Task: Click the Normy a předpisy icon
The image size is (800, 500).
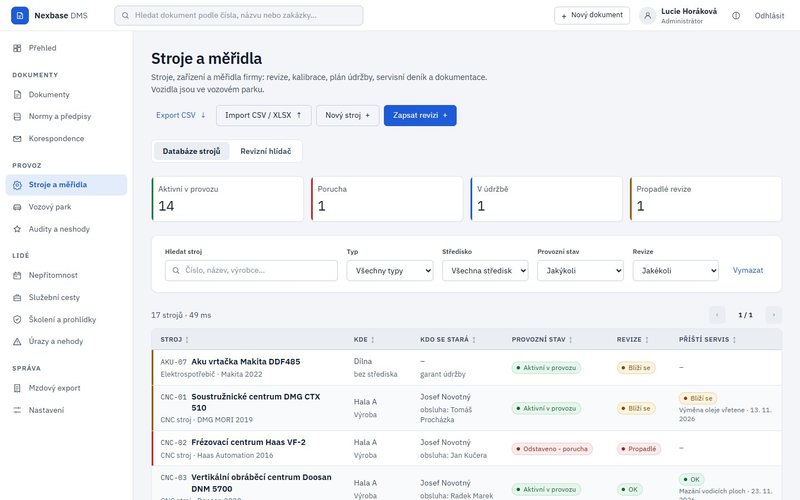Action: (17, 116)
